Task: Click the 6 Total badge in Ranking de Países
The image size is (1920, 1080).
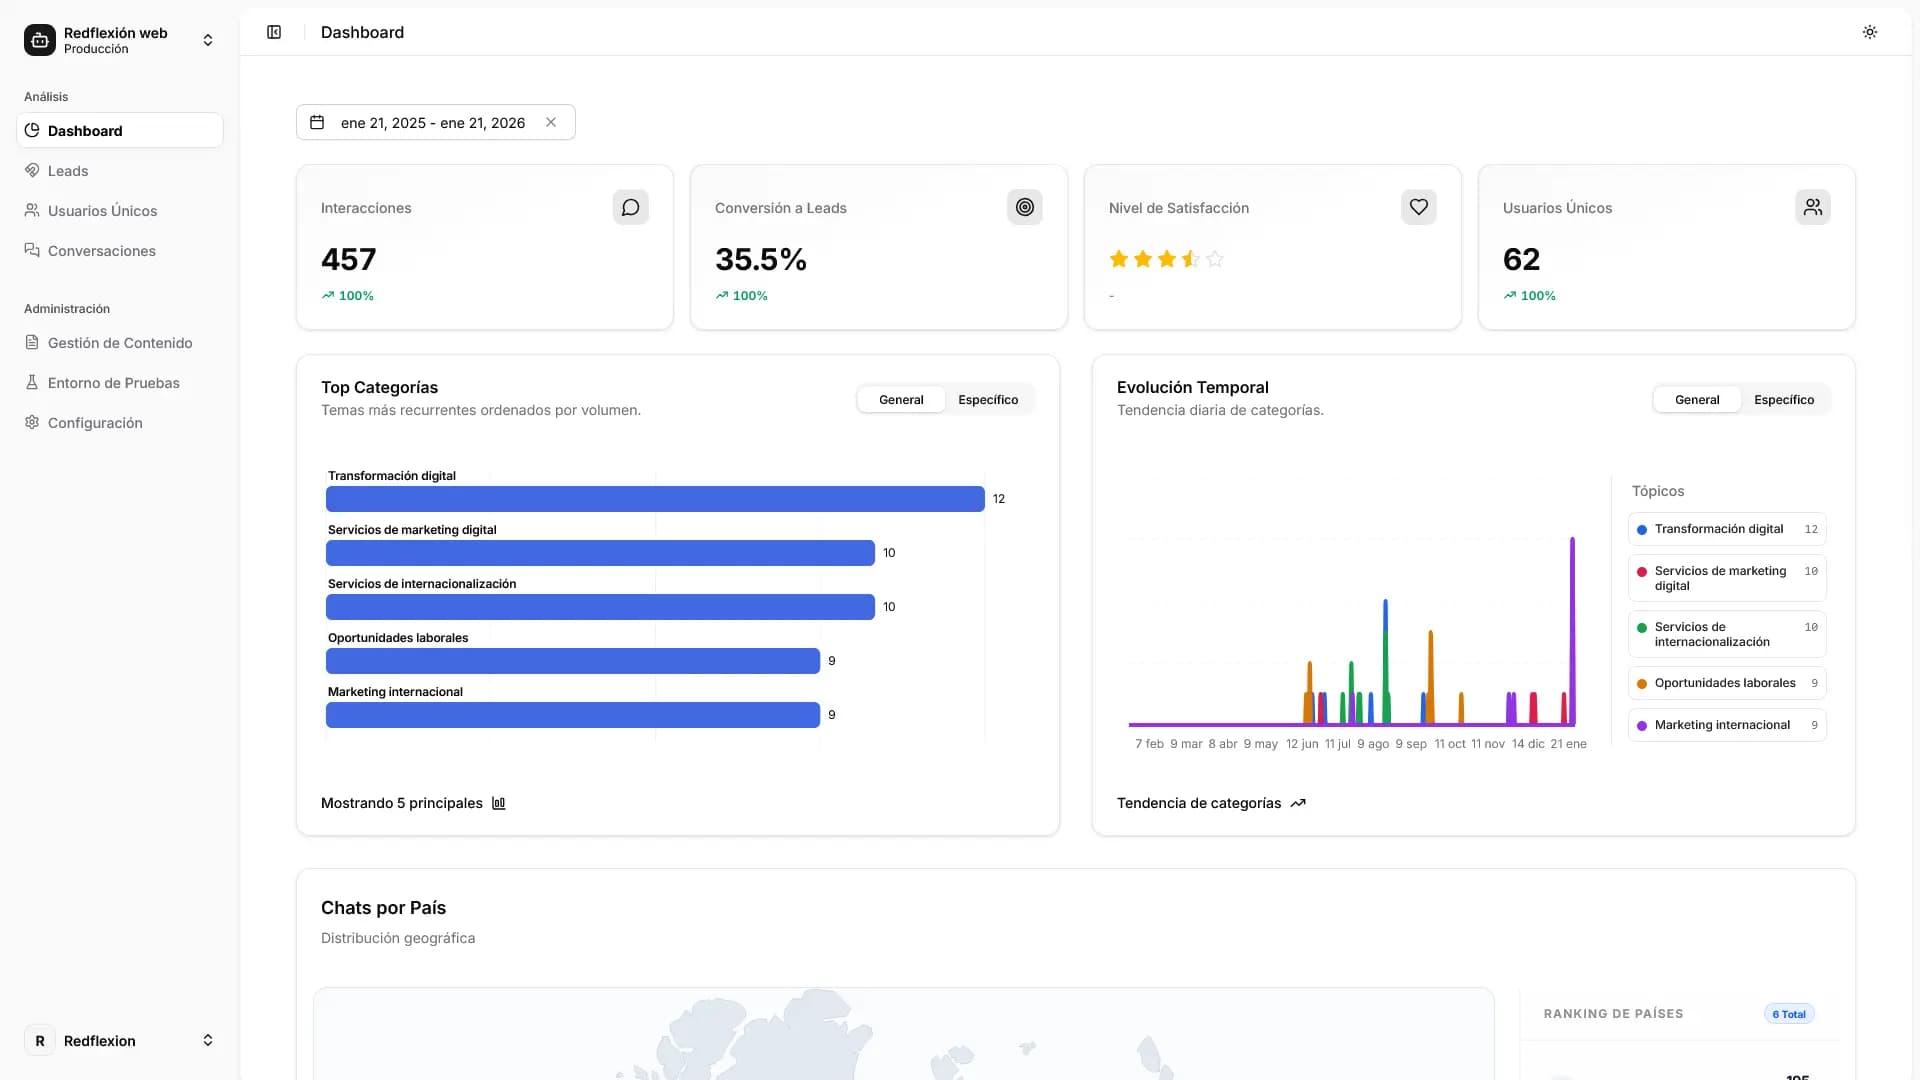Action: tap(1788, 1013)
